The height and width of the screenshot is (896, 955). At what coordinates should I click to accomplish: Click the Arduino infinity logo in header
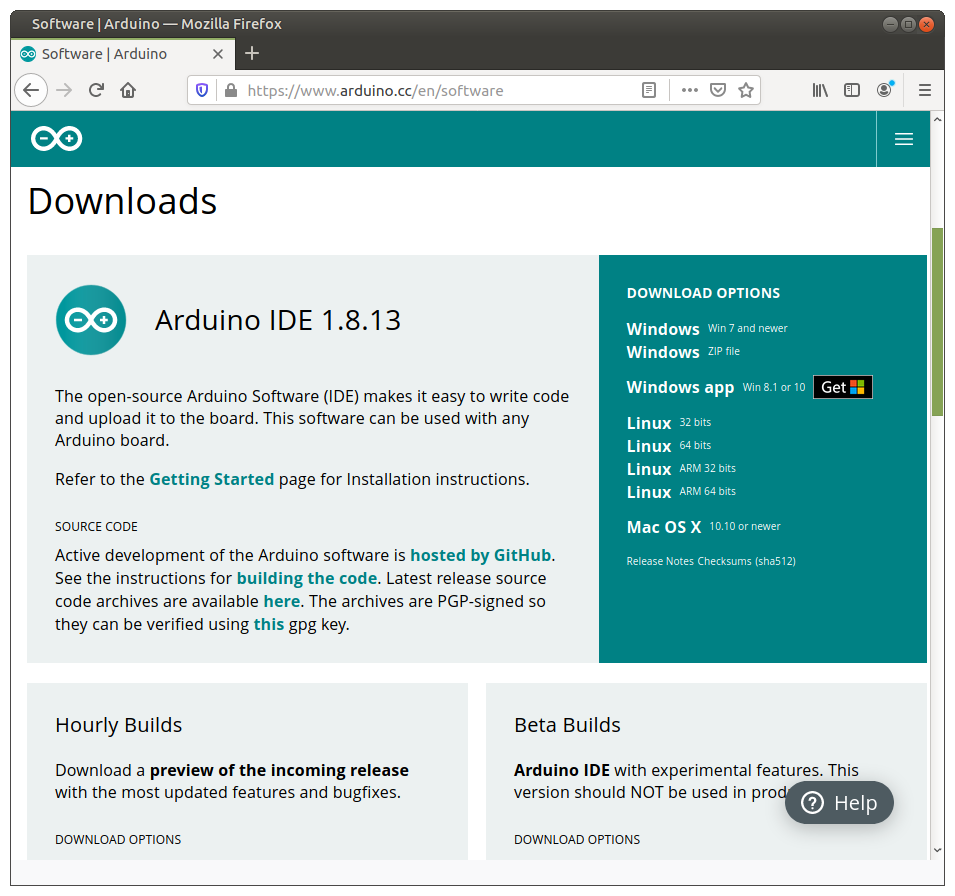tap(56, 139)
